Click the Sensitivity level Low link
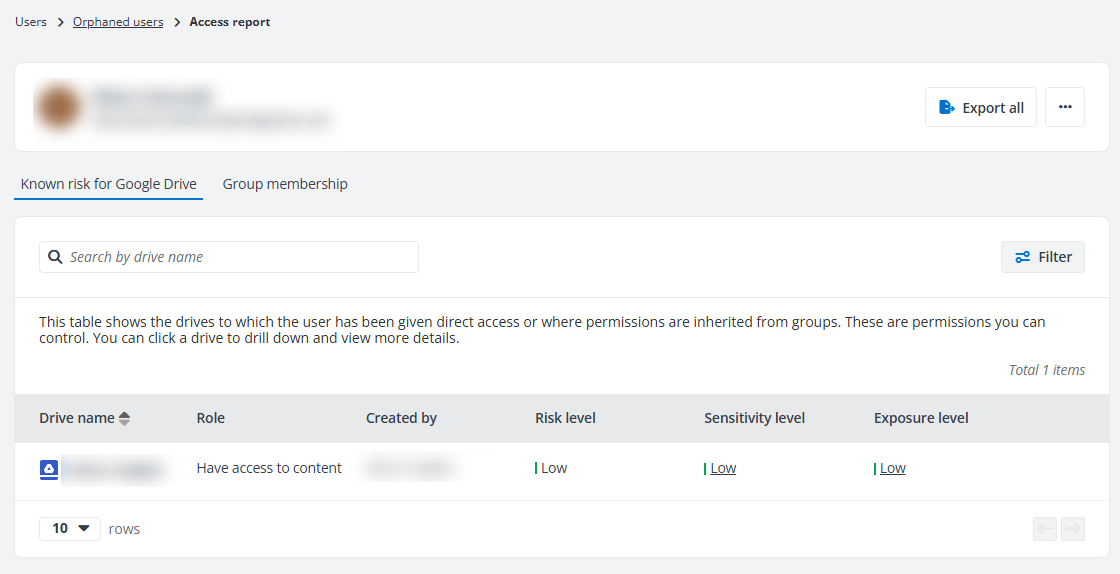 pos(723,468)
